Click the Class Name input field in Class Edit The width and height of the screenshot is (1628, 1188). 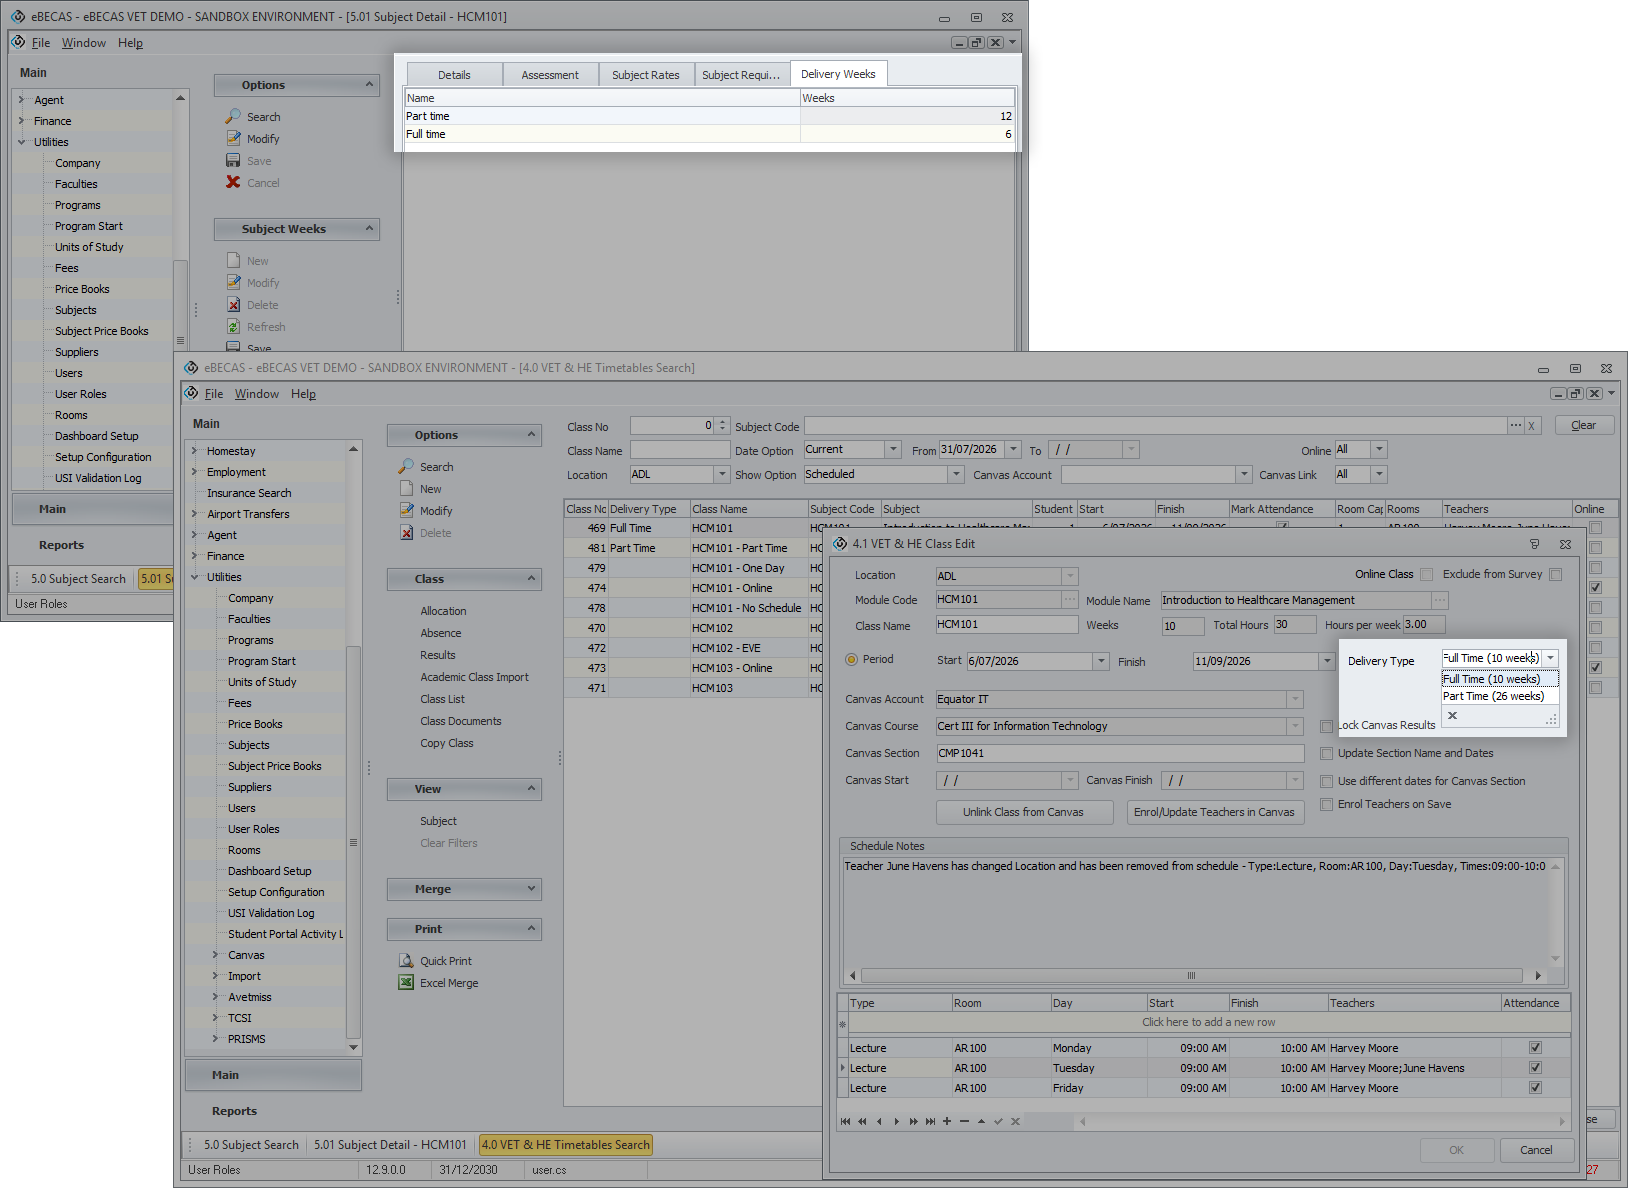click(1007, 624)
